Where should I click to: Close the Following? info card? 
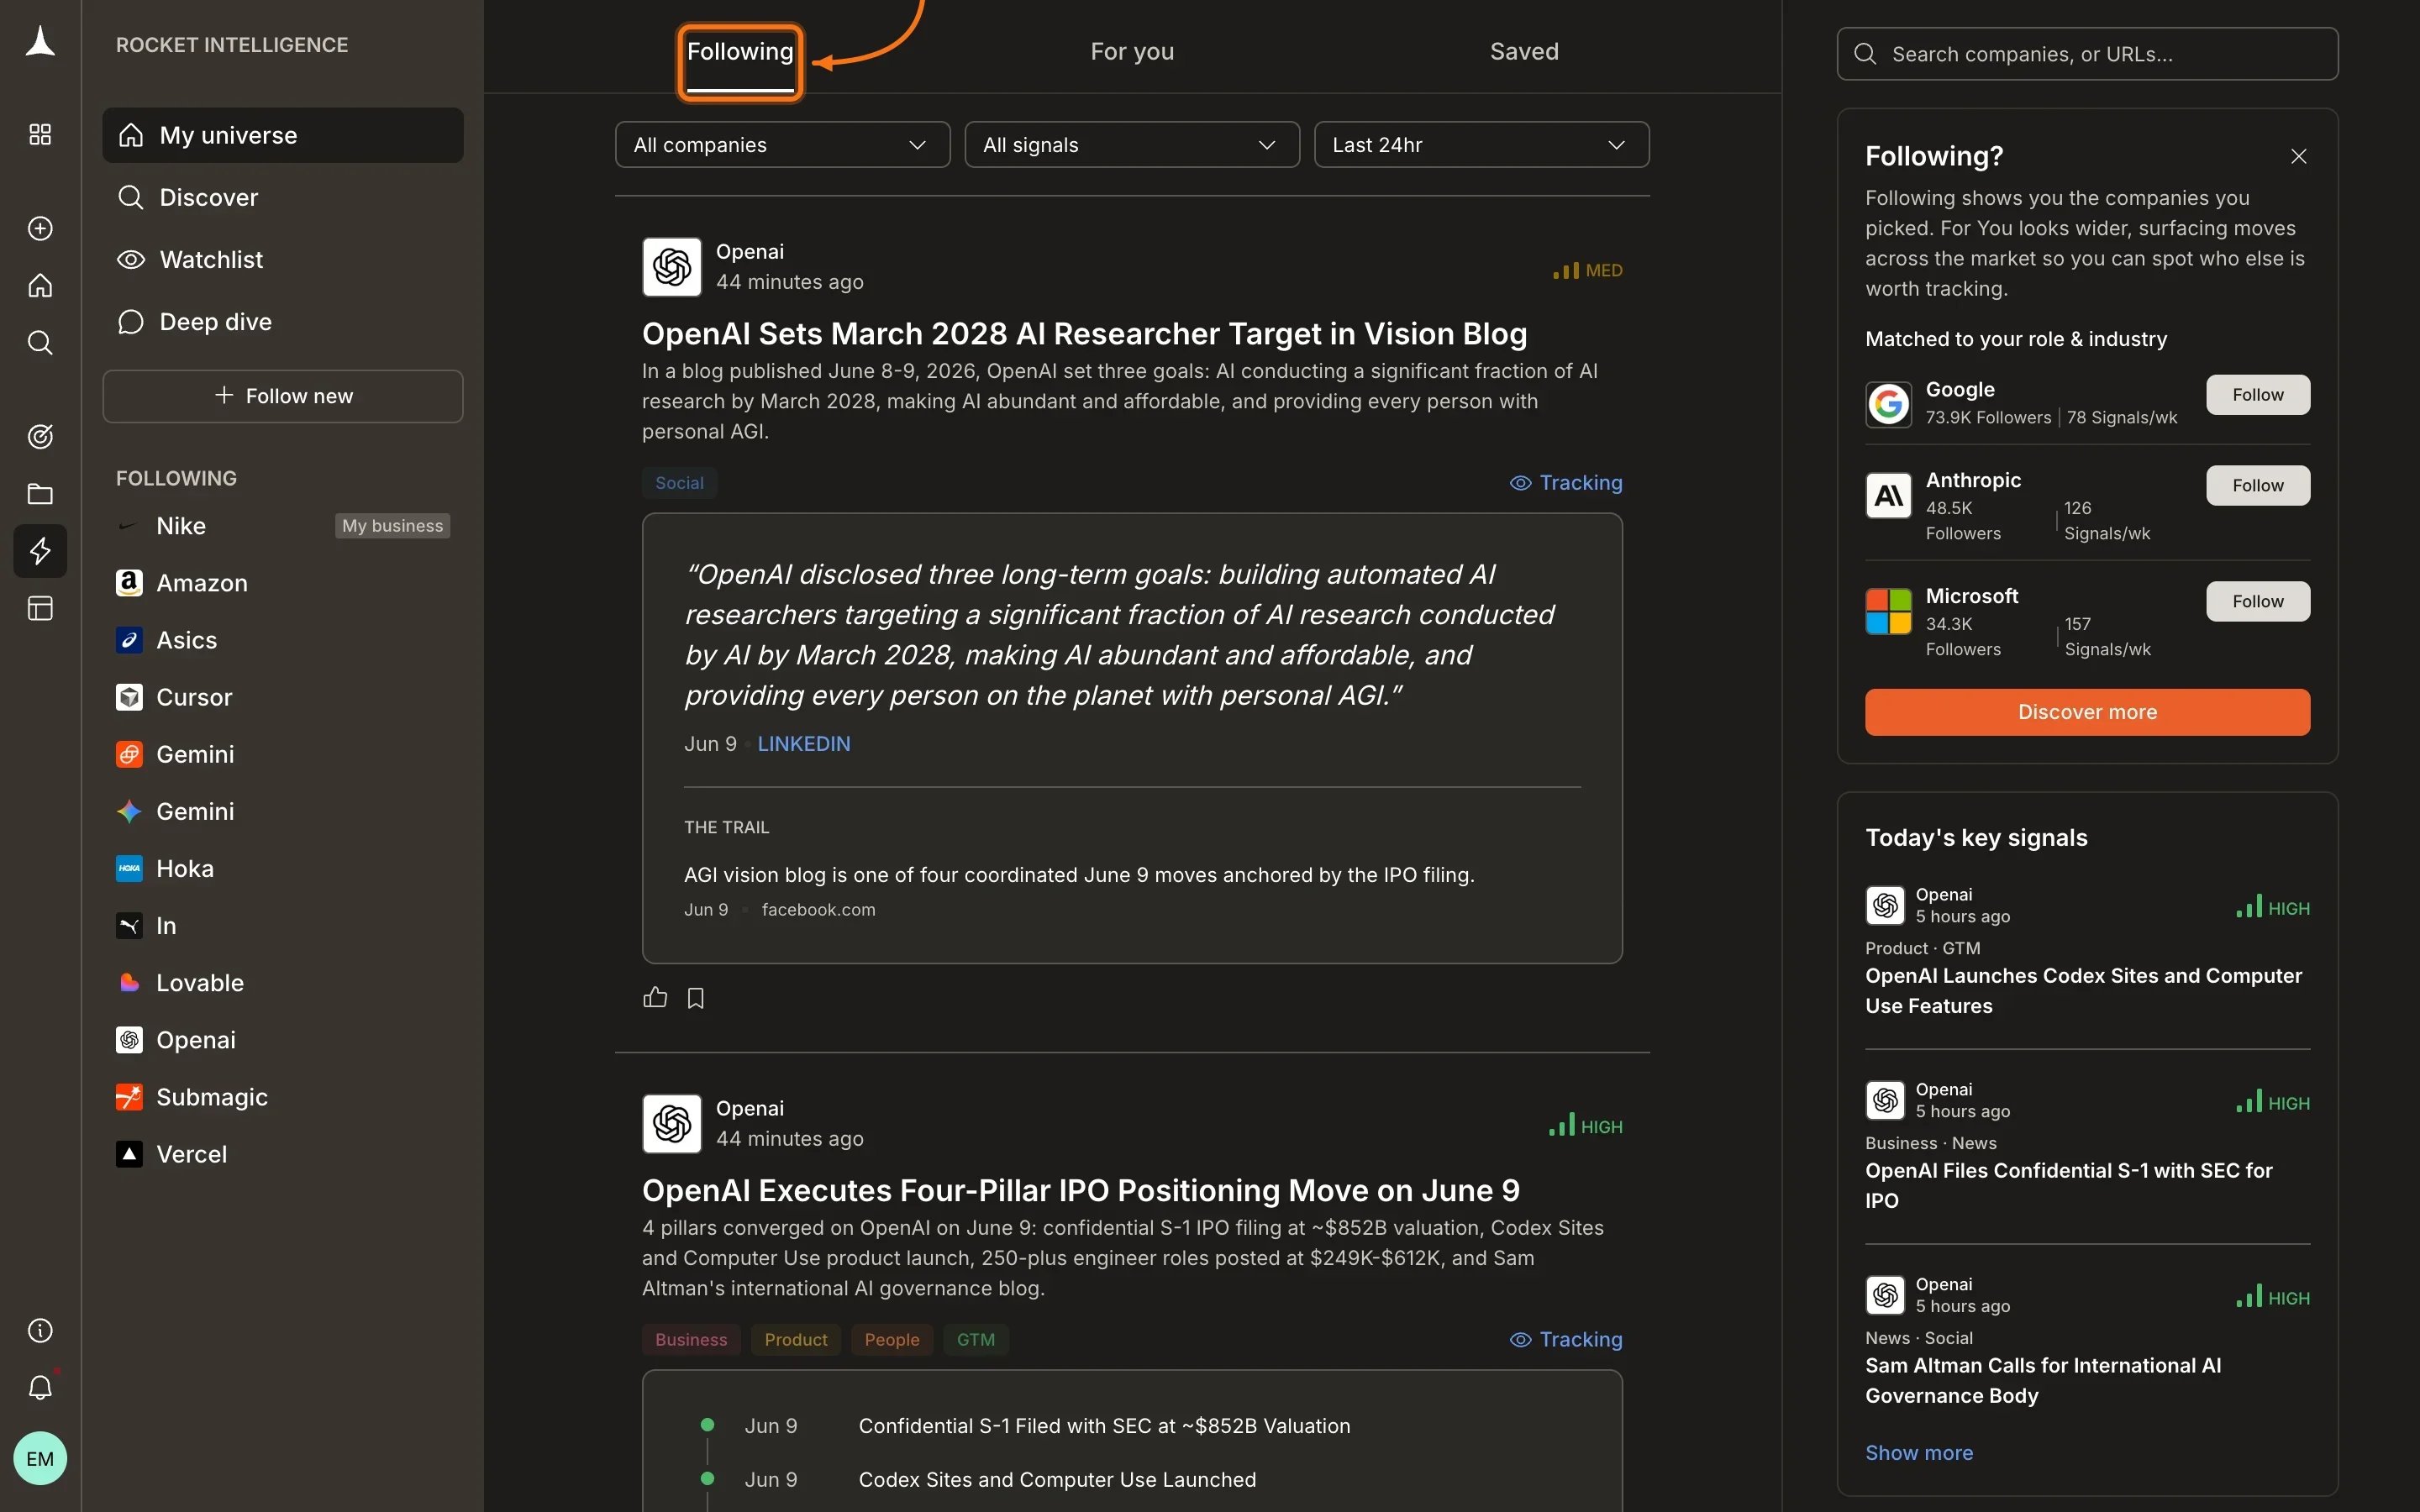pyautogui.click(x=2299, y=156)
